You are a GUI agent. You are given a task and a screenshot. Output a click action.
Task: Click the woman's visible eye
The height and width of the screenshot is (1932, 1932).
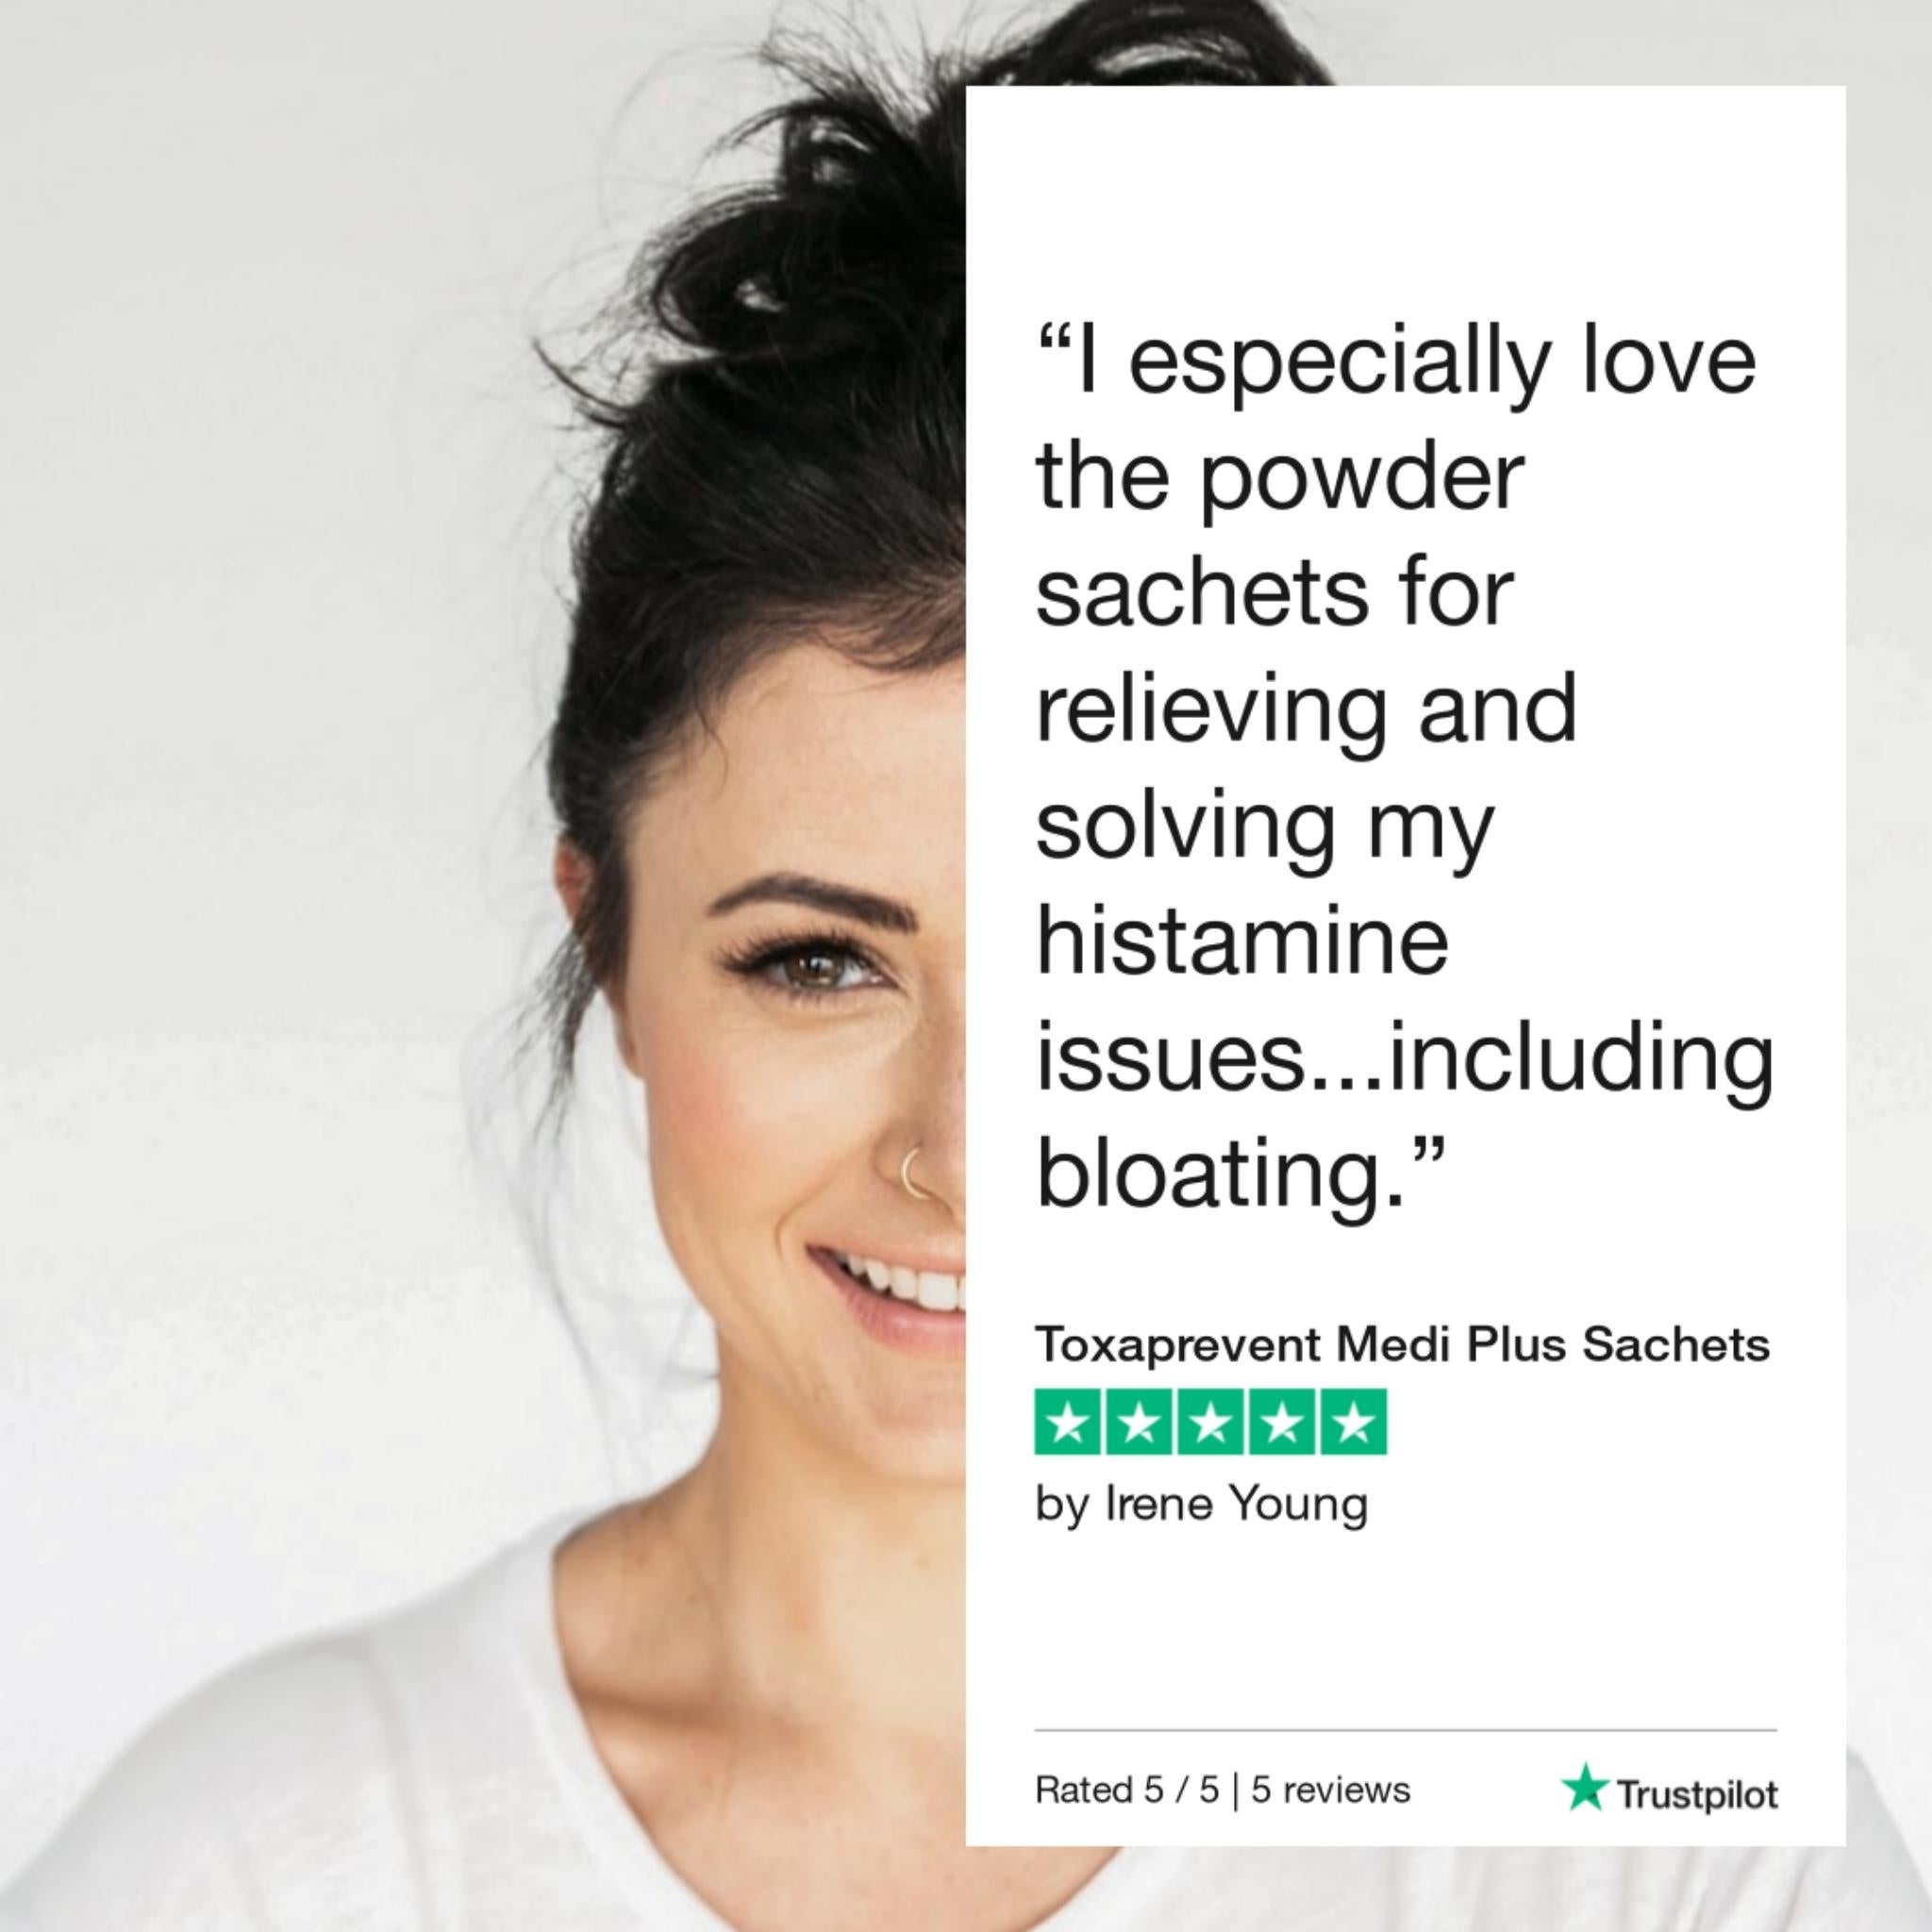[815, 967]
